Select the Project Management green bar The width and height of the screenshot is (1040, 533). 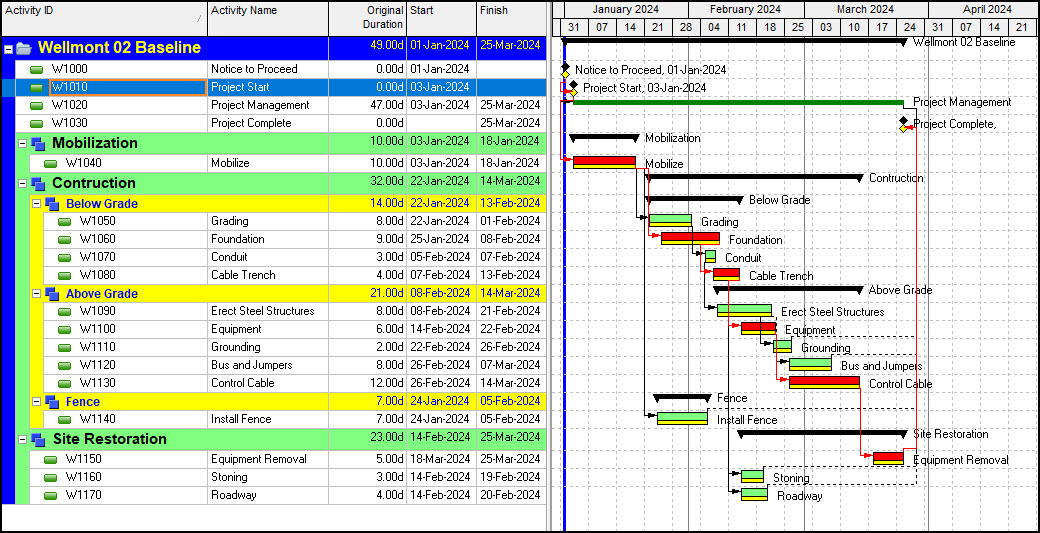pyautogui.click(x=738, y=102)
